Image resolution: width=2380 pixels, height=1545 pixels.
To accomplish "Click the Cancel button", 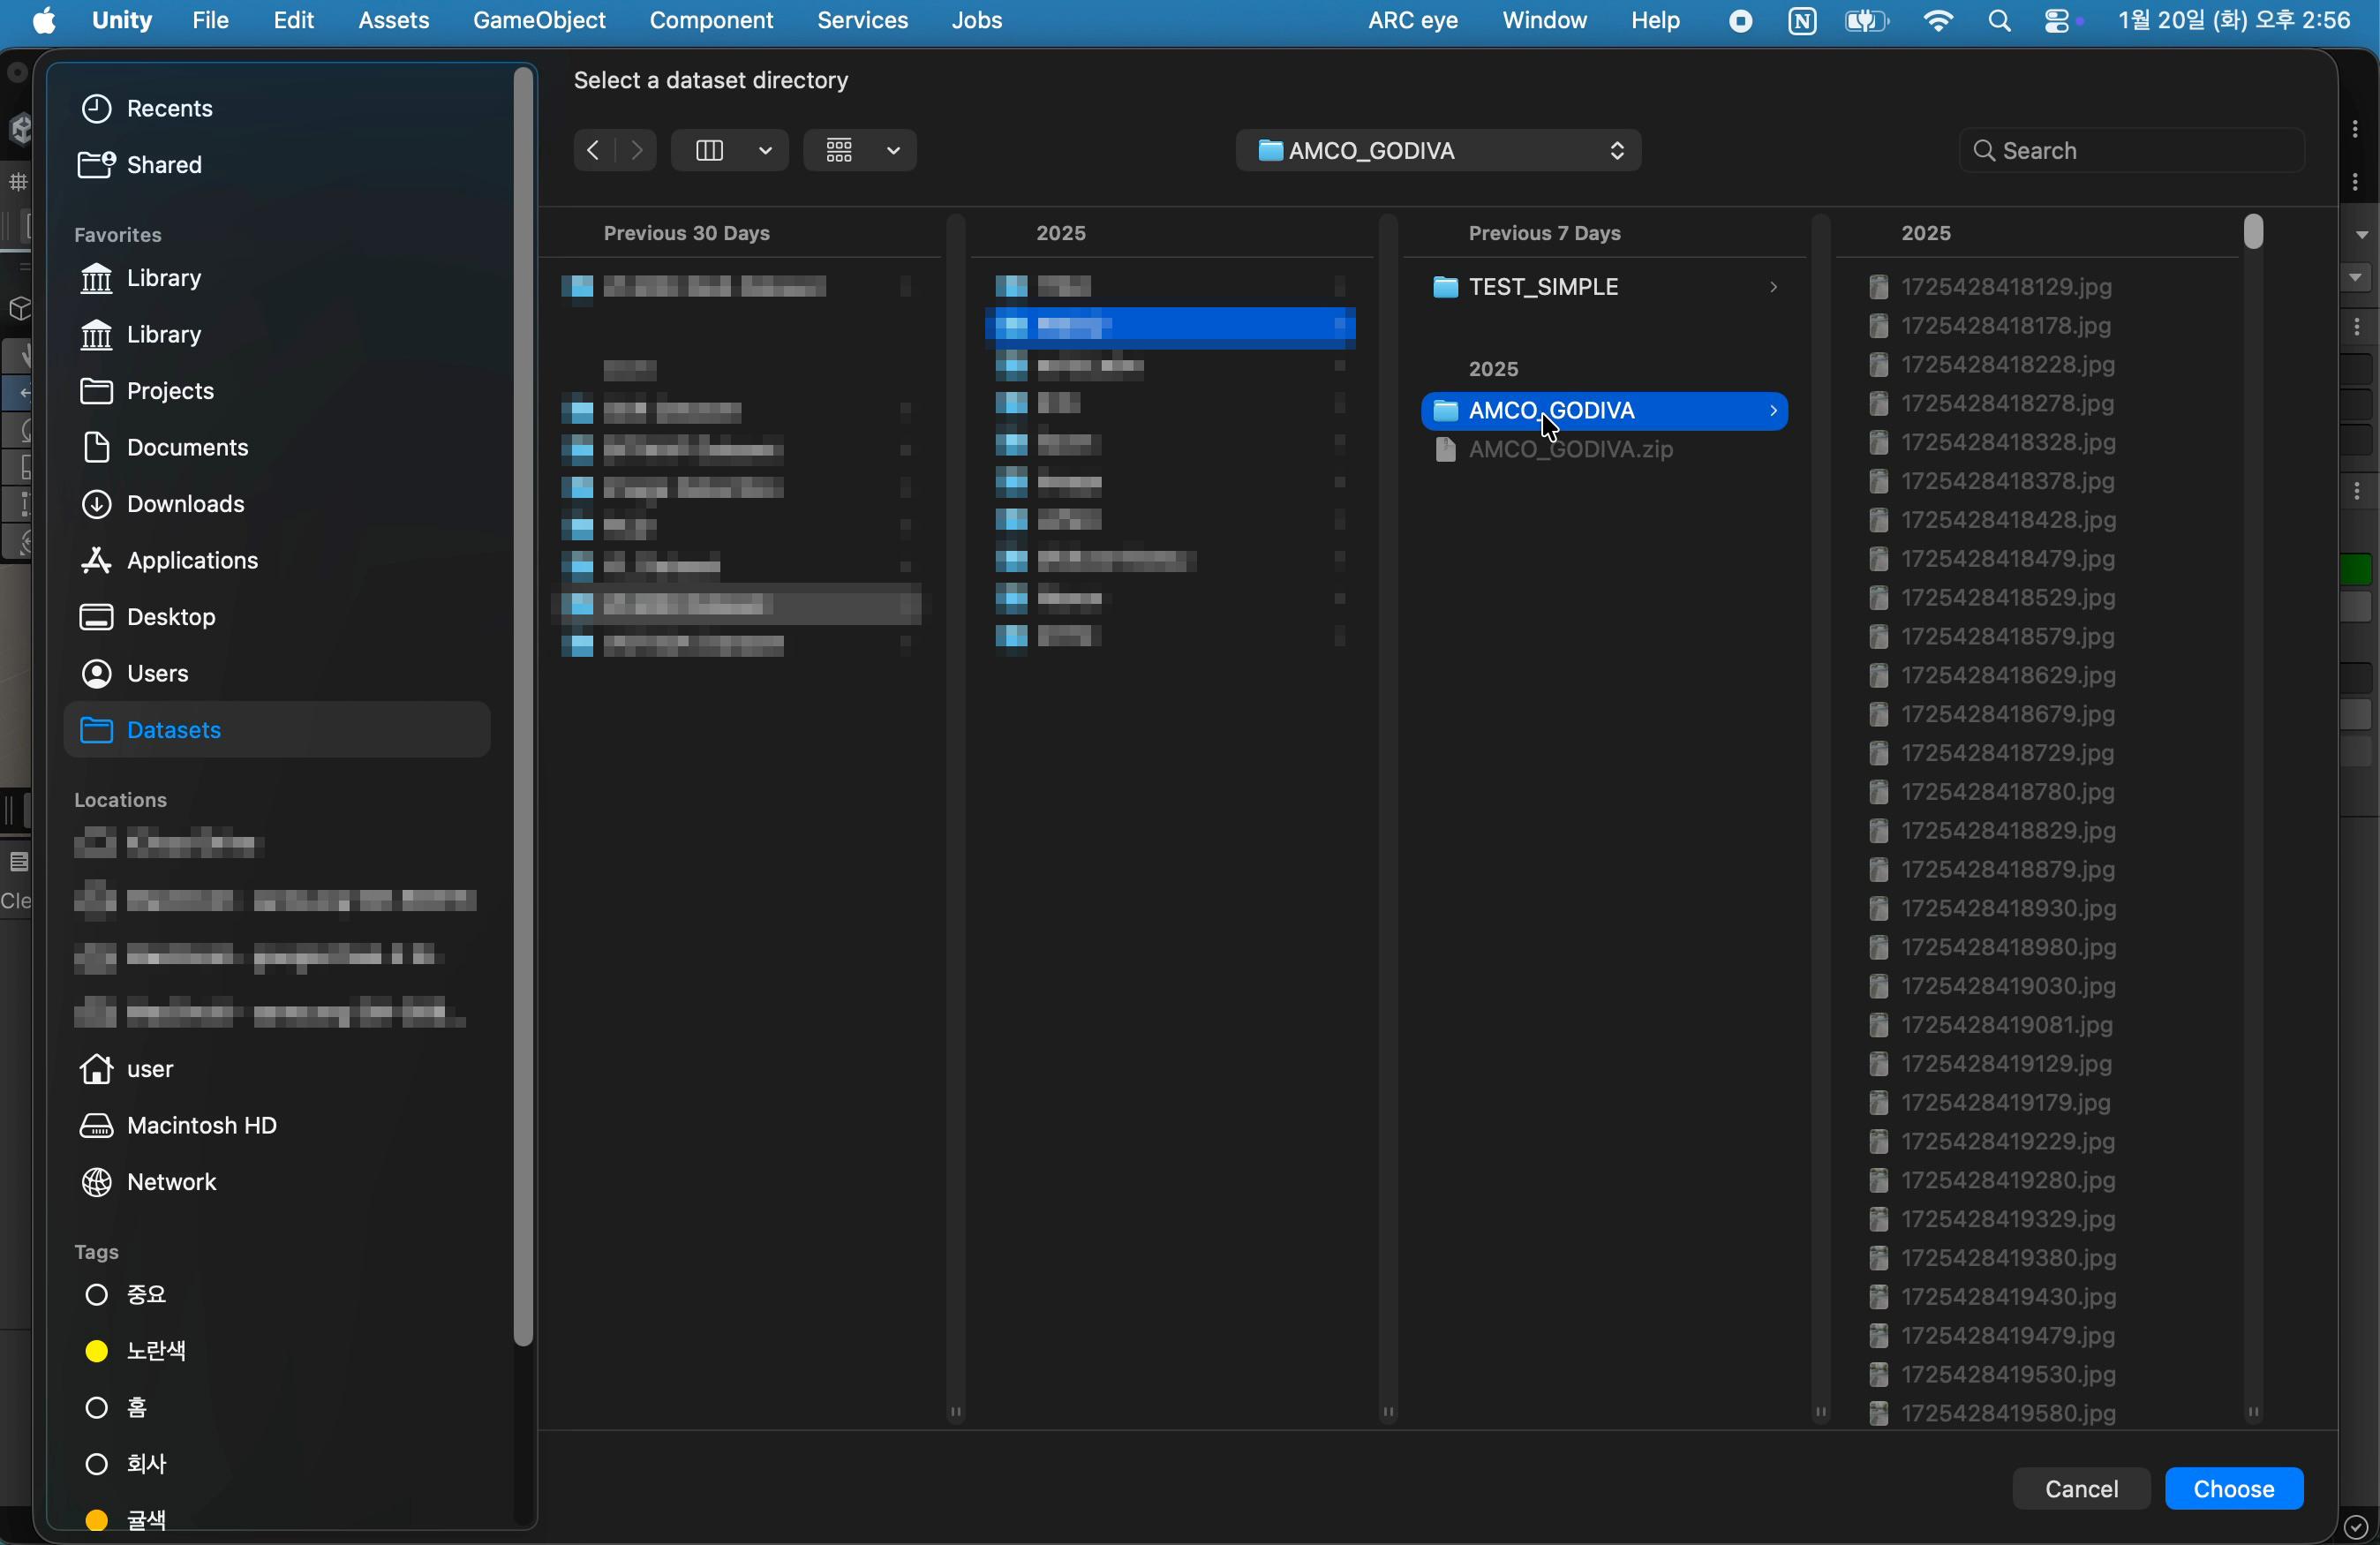I will [x=2081, y=1489].
